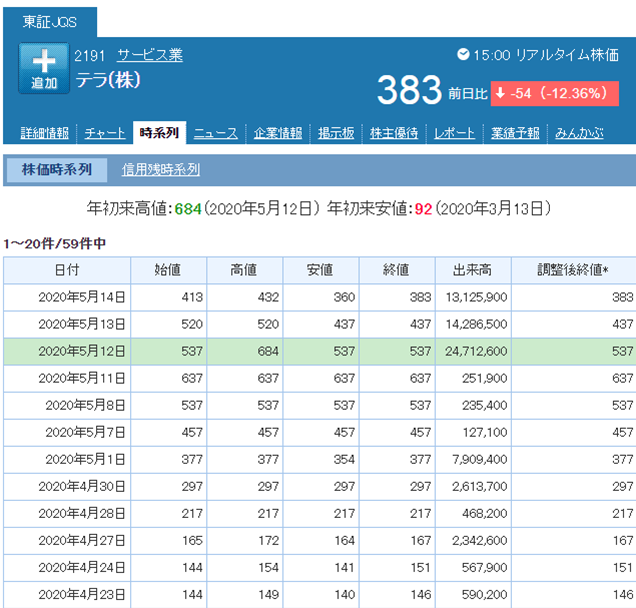Click the volume 251,900 cell
The width and height of the screenshot is (636, 608).
click(x=473, y=379)
